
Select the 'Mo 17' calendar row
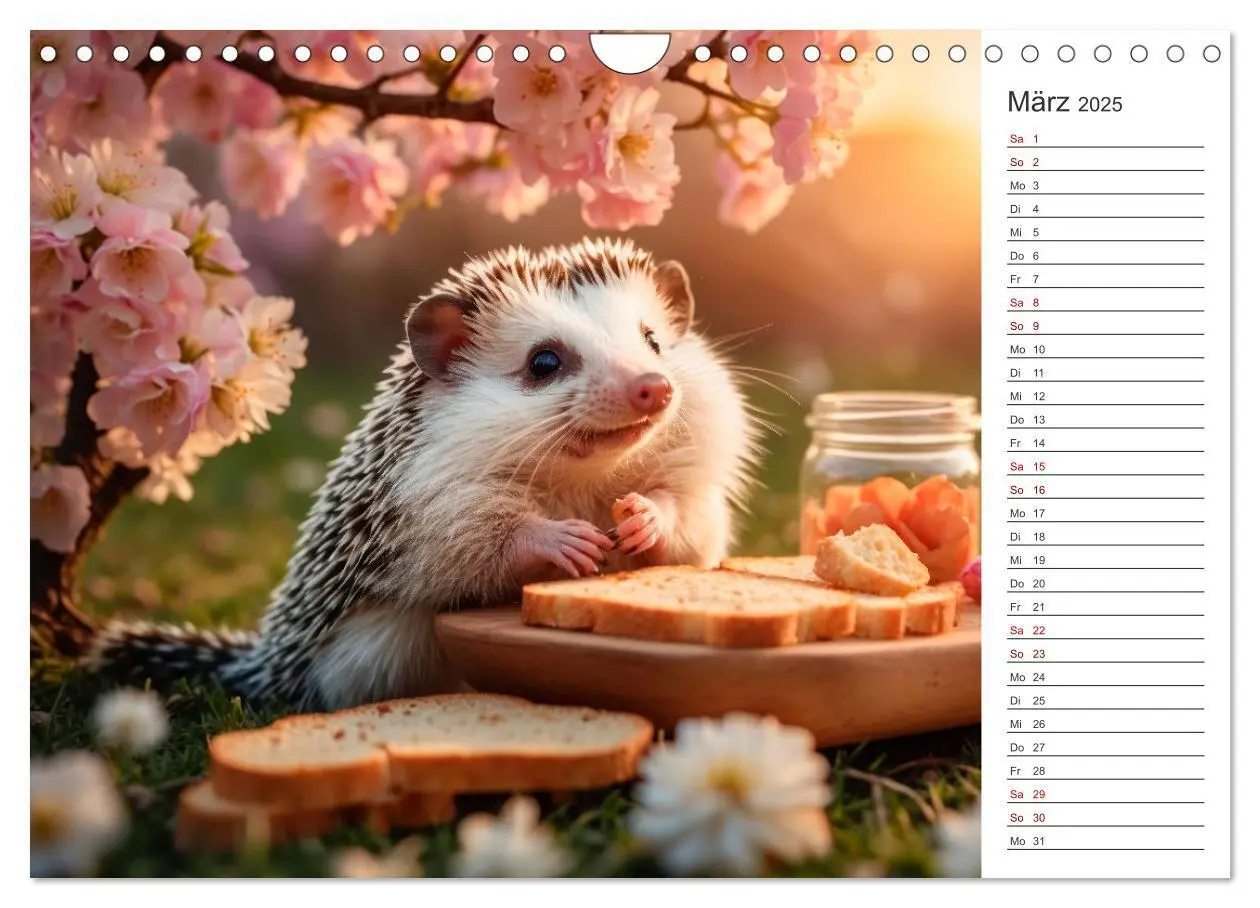pos(1105,512)
